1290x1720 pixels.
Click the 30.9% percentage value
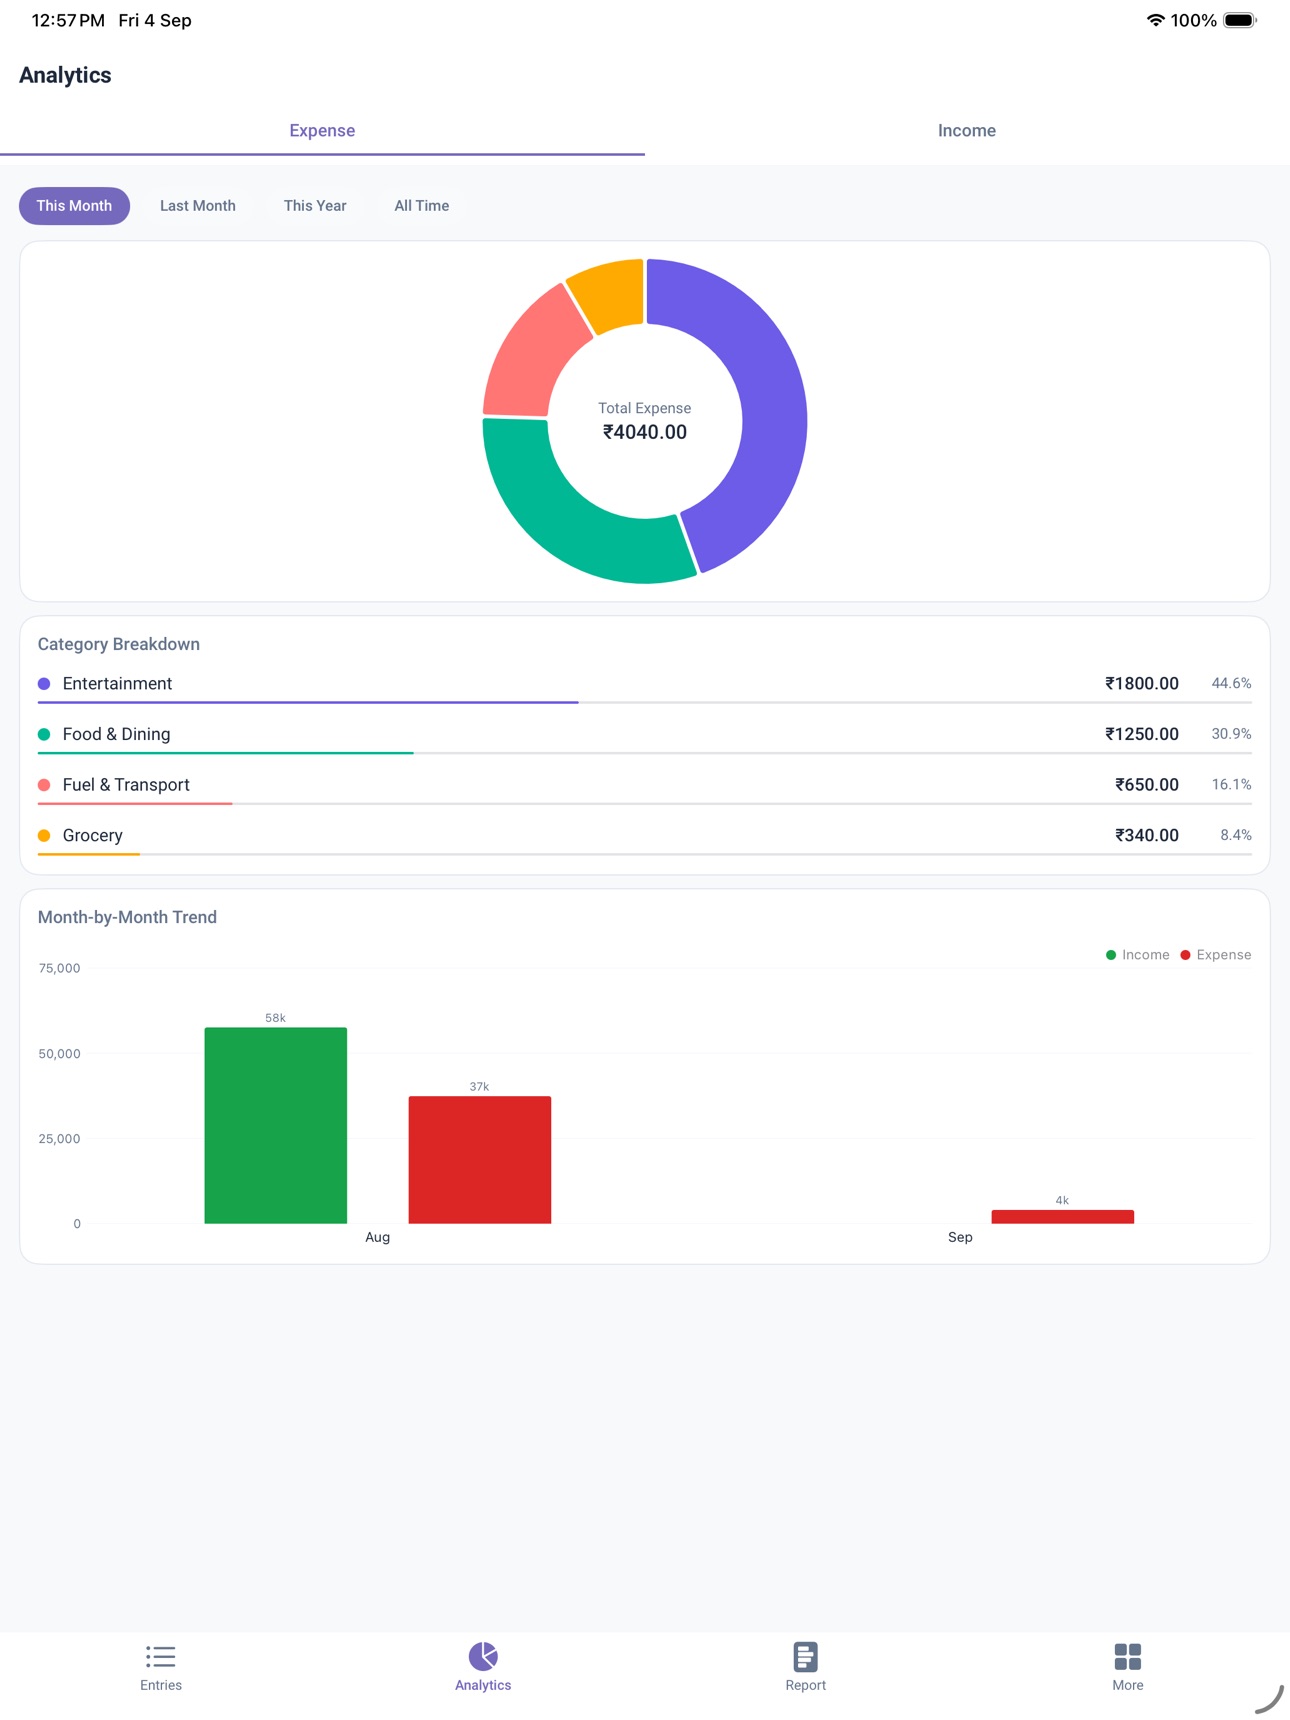click(x=1231, y=734)
